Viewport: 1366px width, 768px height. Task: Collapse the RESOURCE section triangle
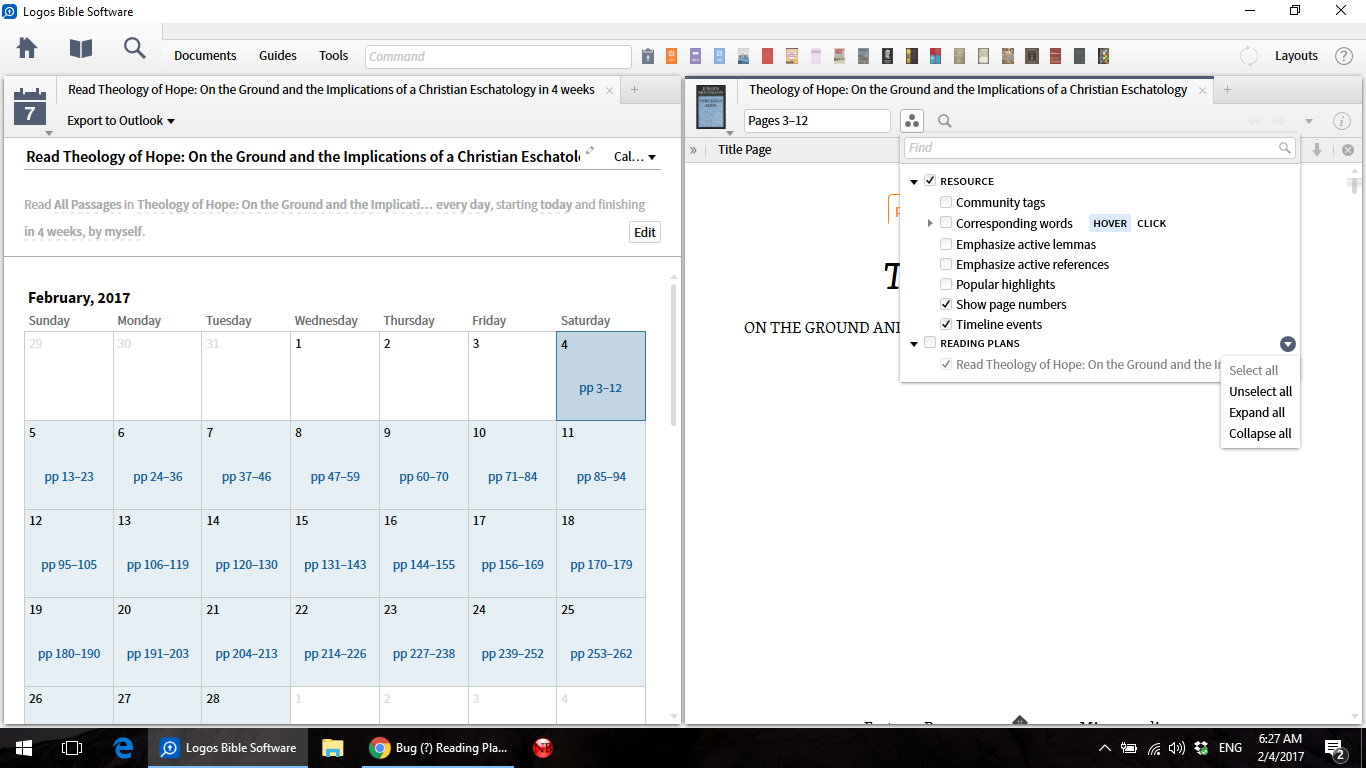tap(914, 182)
